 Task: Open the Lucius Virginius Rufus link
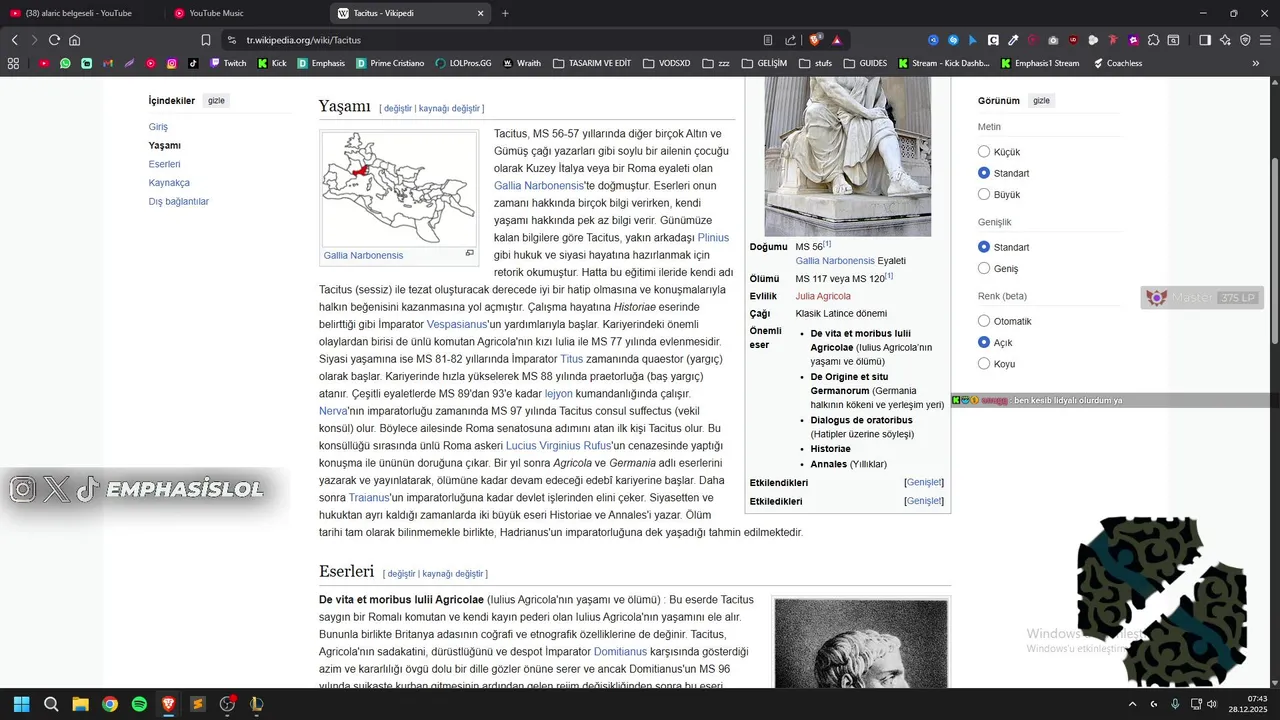[x=558, y=445]
